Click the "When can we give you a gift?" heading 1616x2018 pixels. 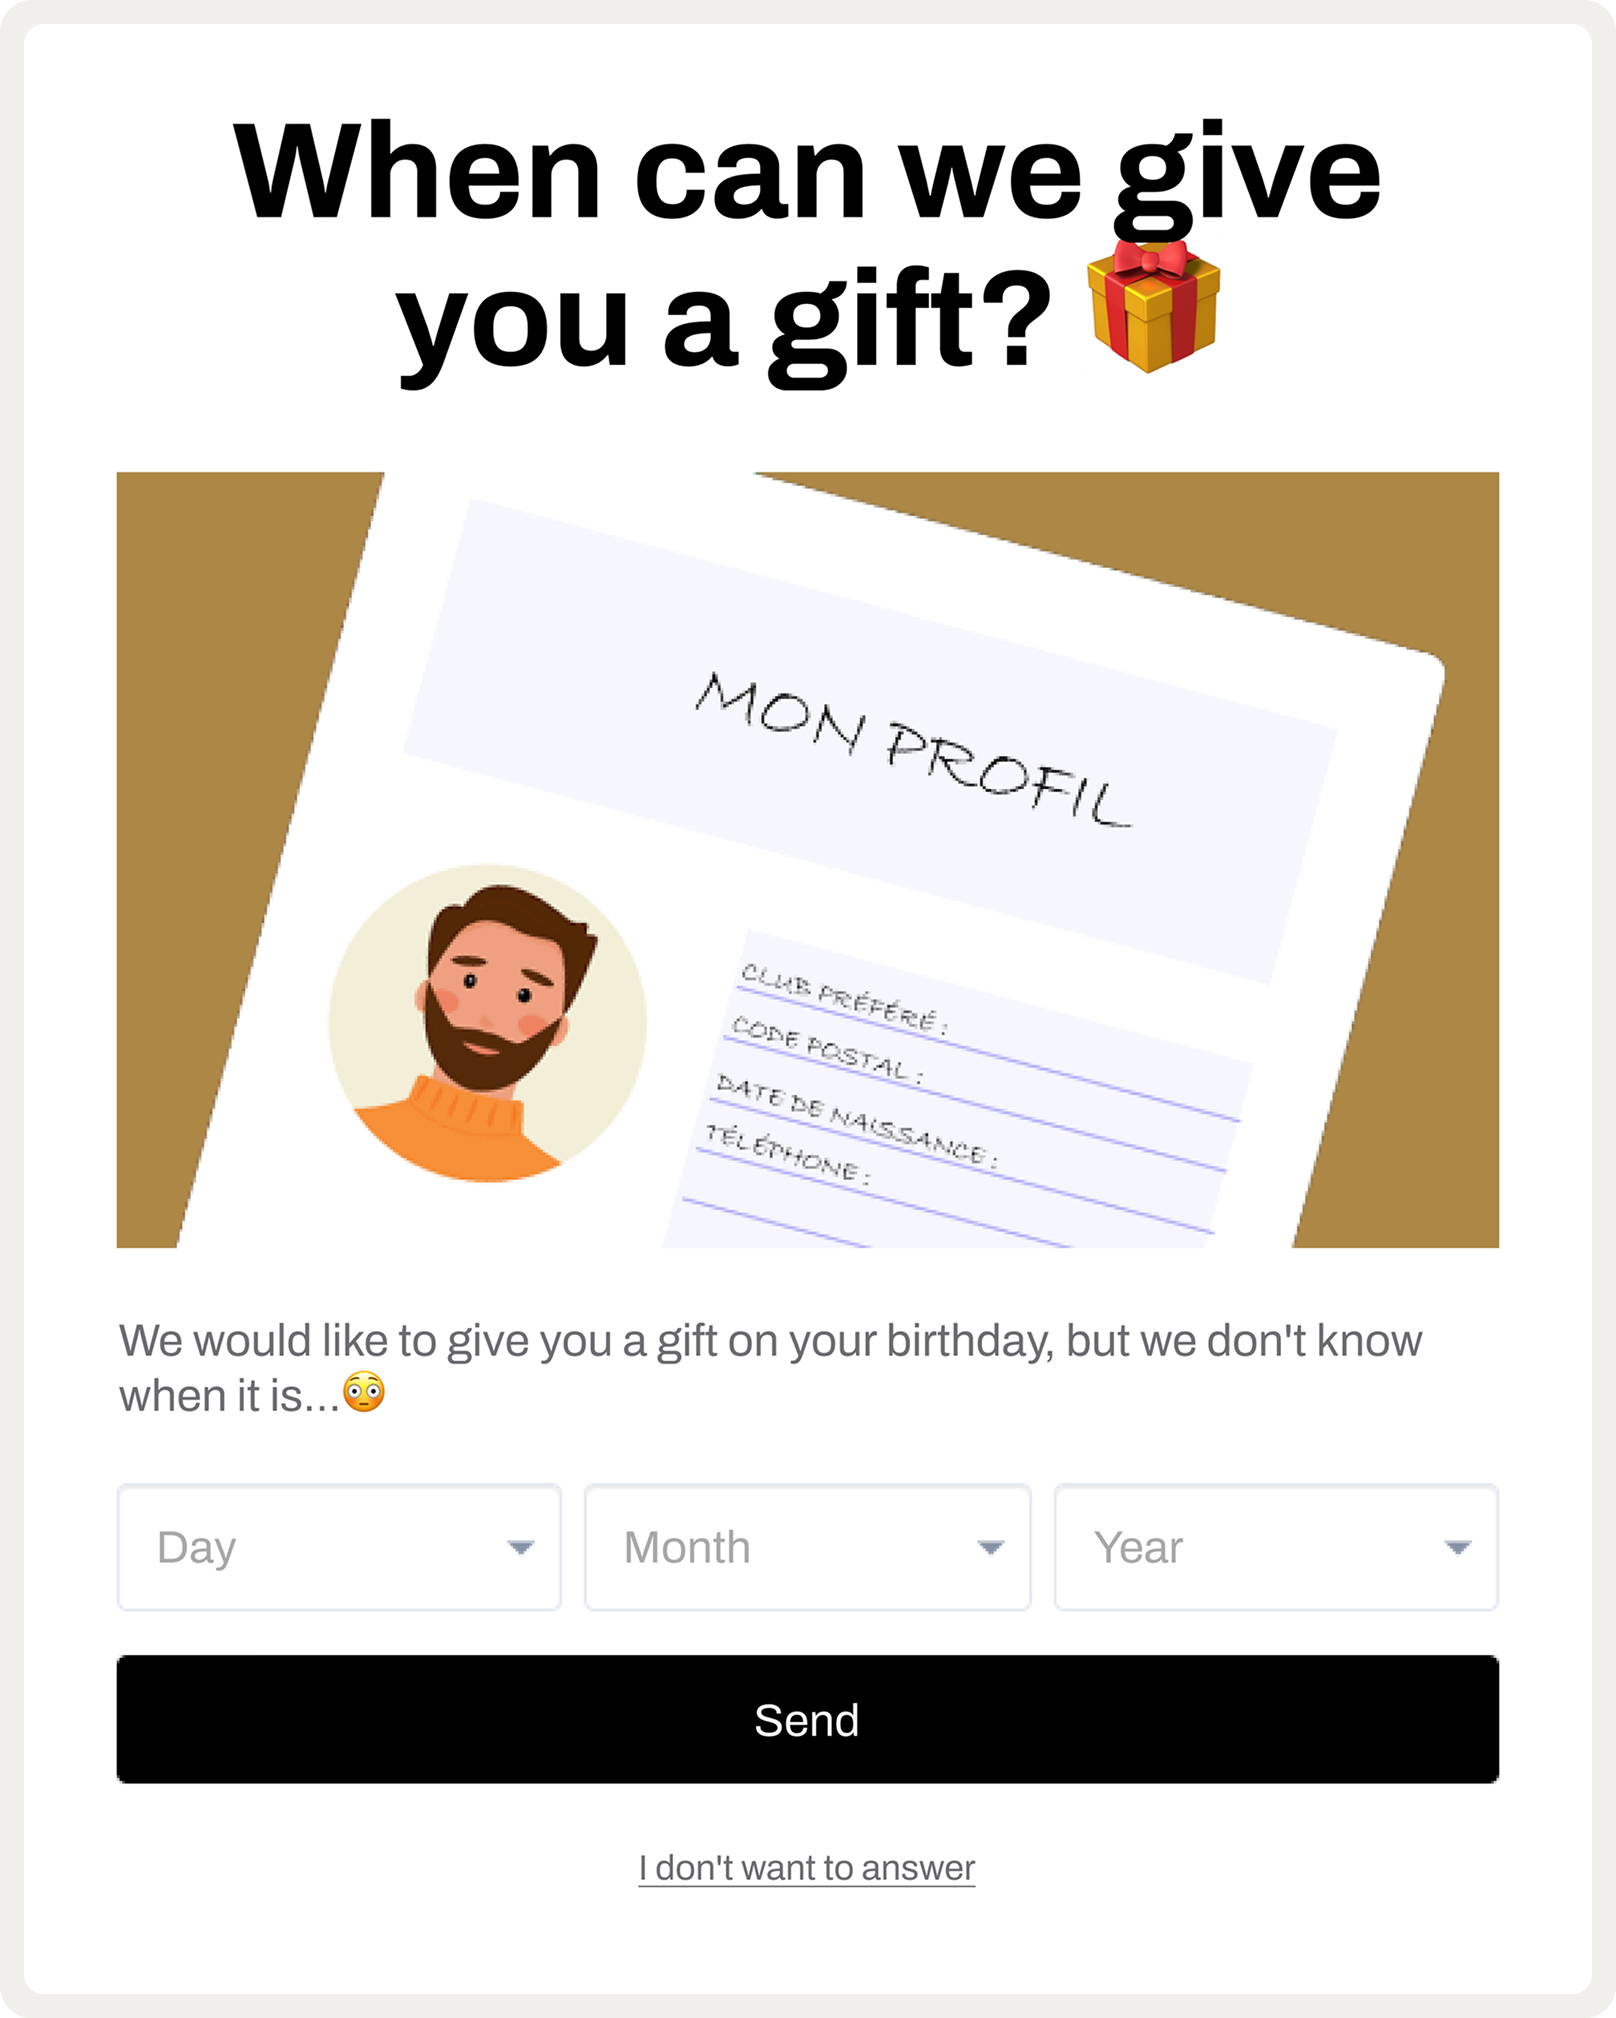(x=808, y=248)
